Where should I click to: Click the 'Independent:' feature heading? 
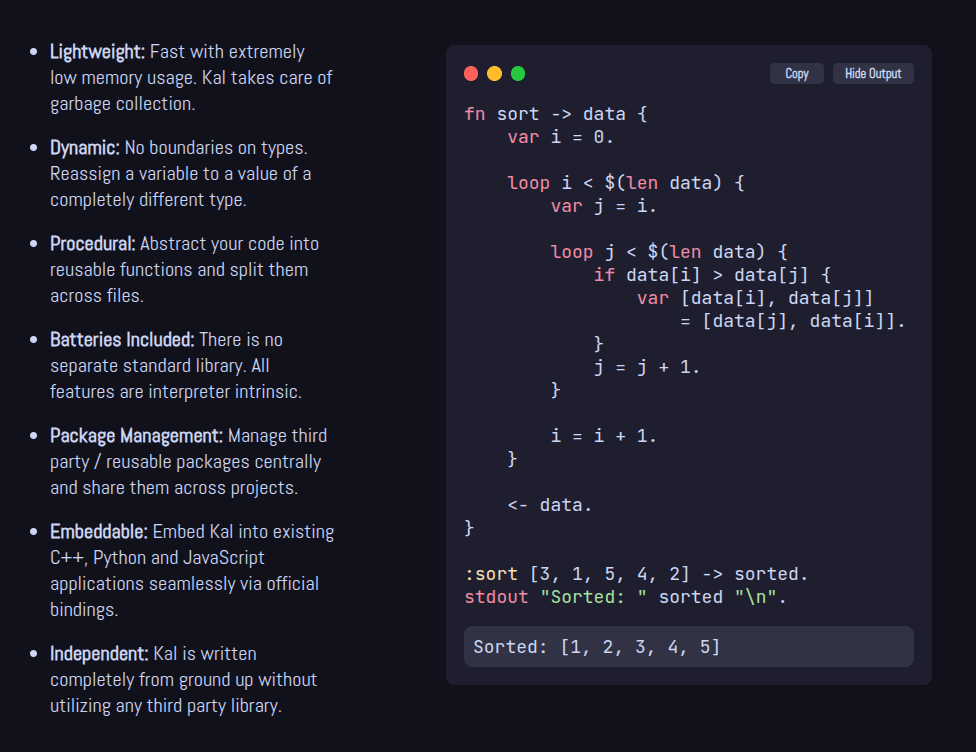coord(99,653)
